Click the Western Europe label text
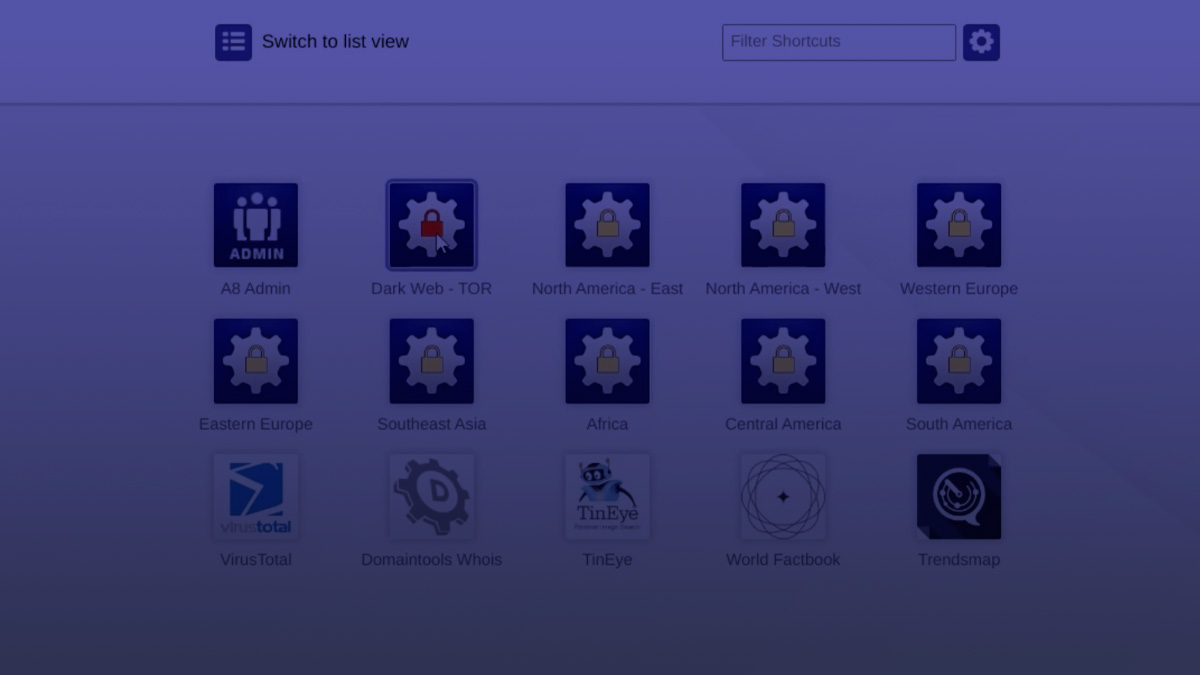The image size is (1200, 675). (959, 288)
